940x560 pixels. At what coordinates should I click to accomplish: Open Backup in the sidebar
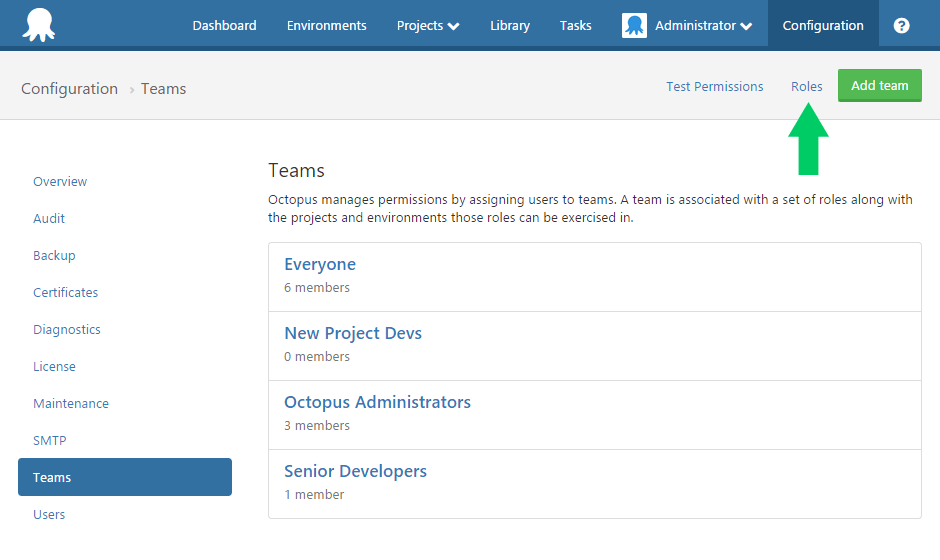click(54, 255)
